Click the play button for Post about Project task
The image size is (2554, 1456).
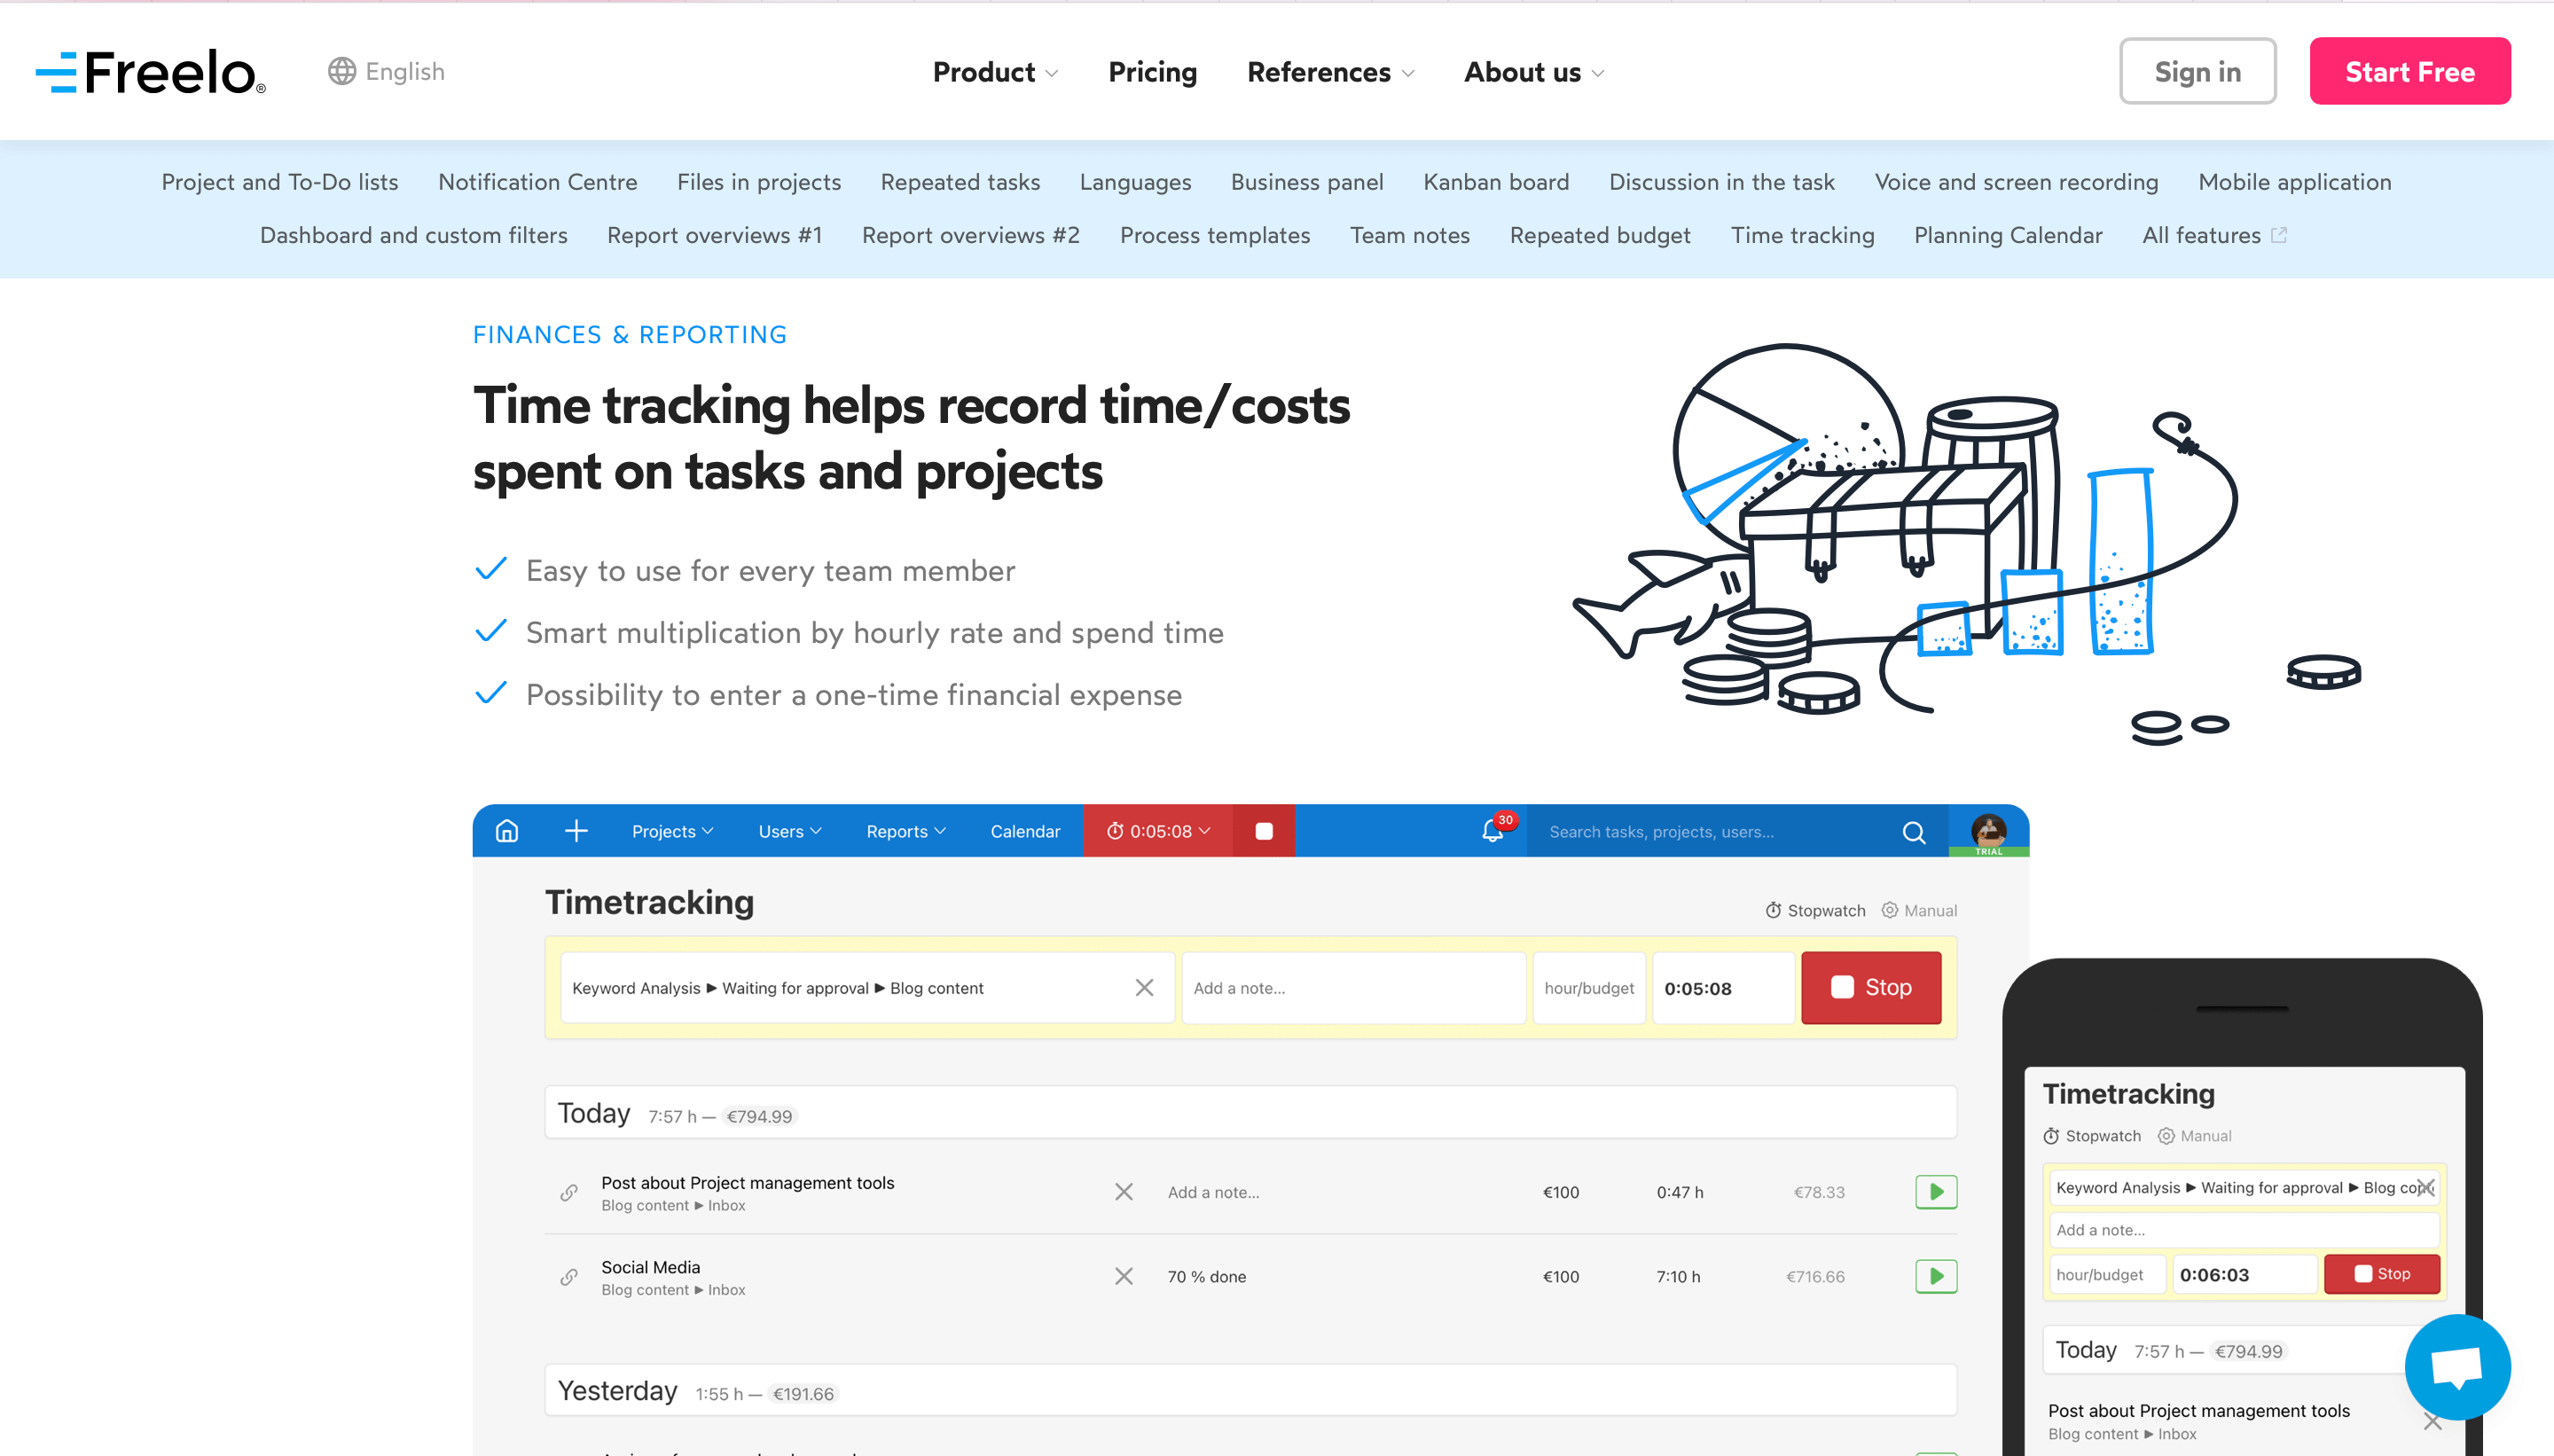1937,1193
